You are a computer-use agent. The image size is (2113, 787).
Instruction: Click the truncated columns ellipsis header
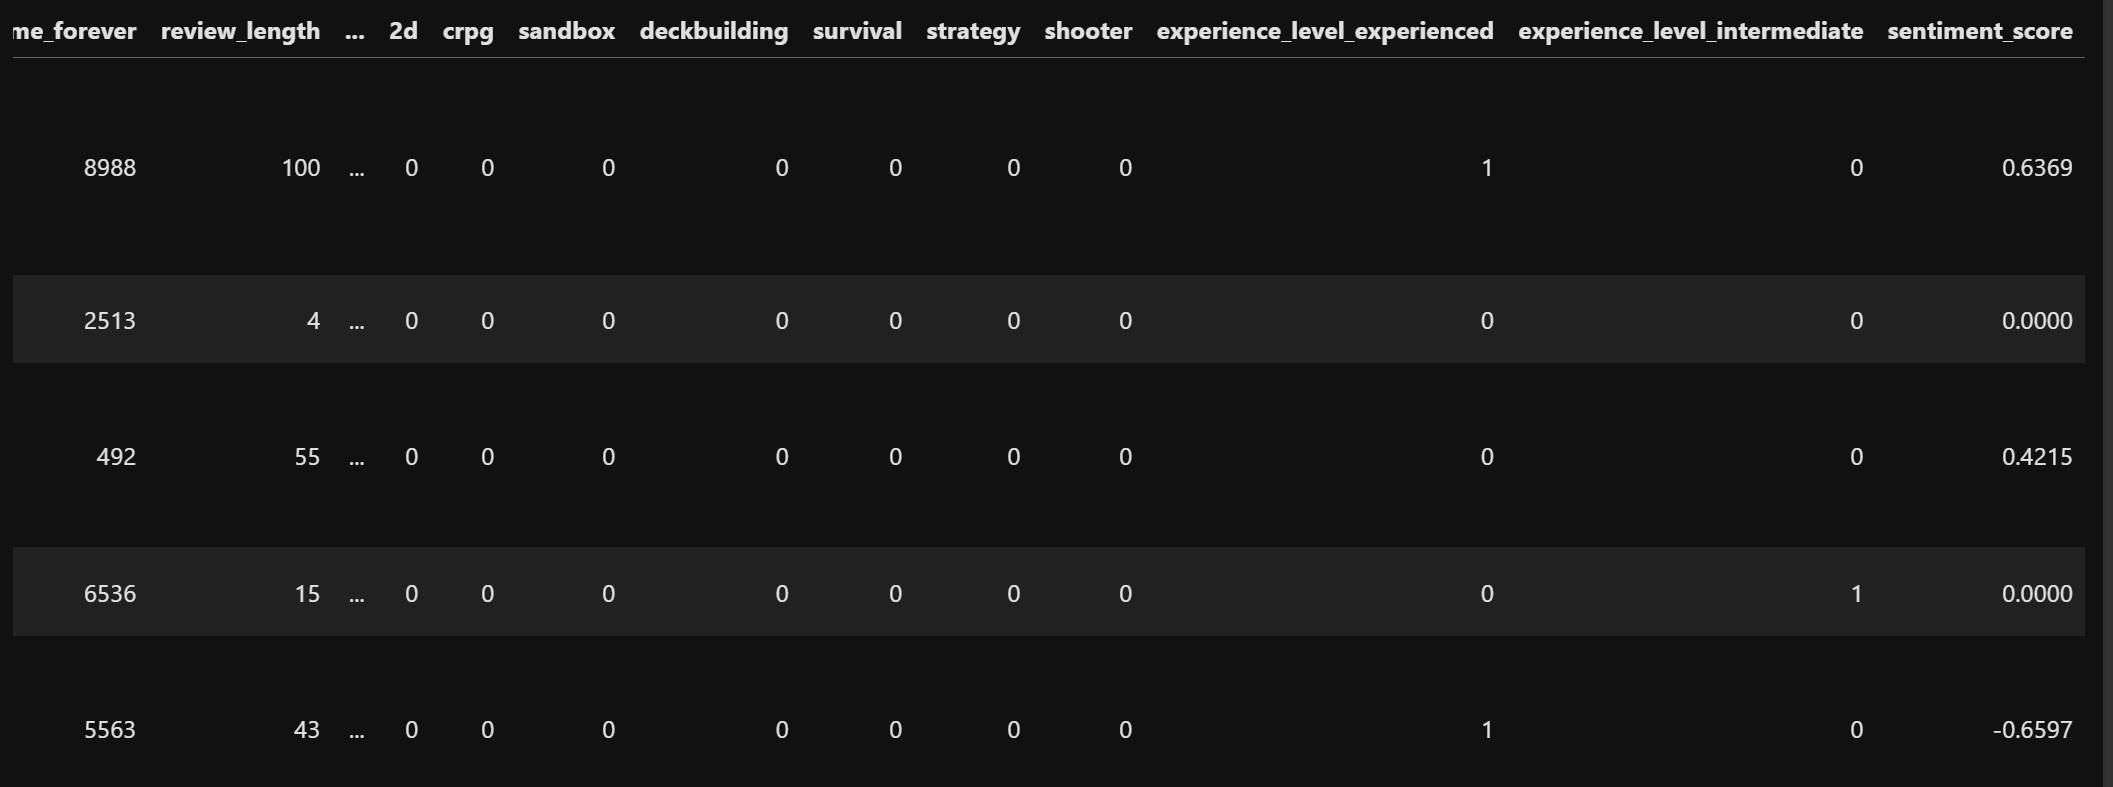[x=355, y=31]
